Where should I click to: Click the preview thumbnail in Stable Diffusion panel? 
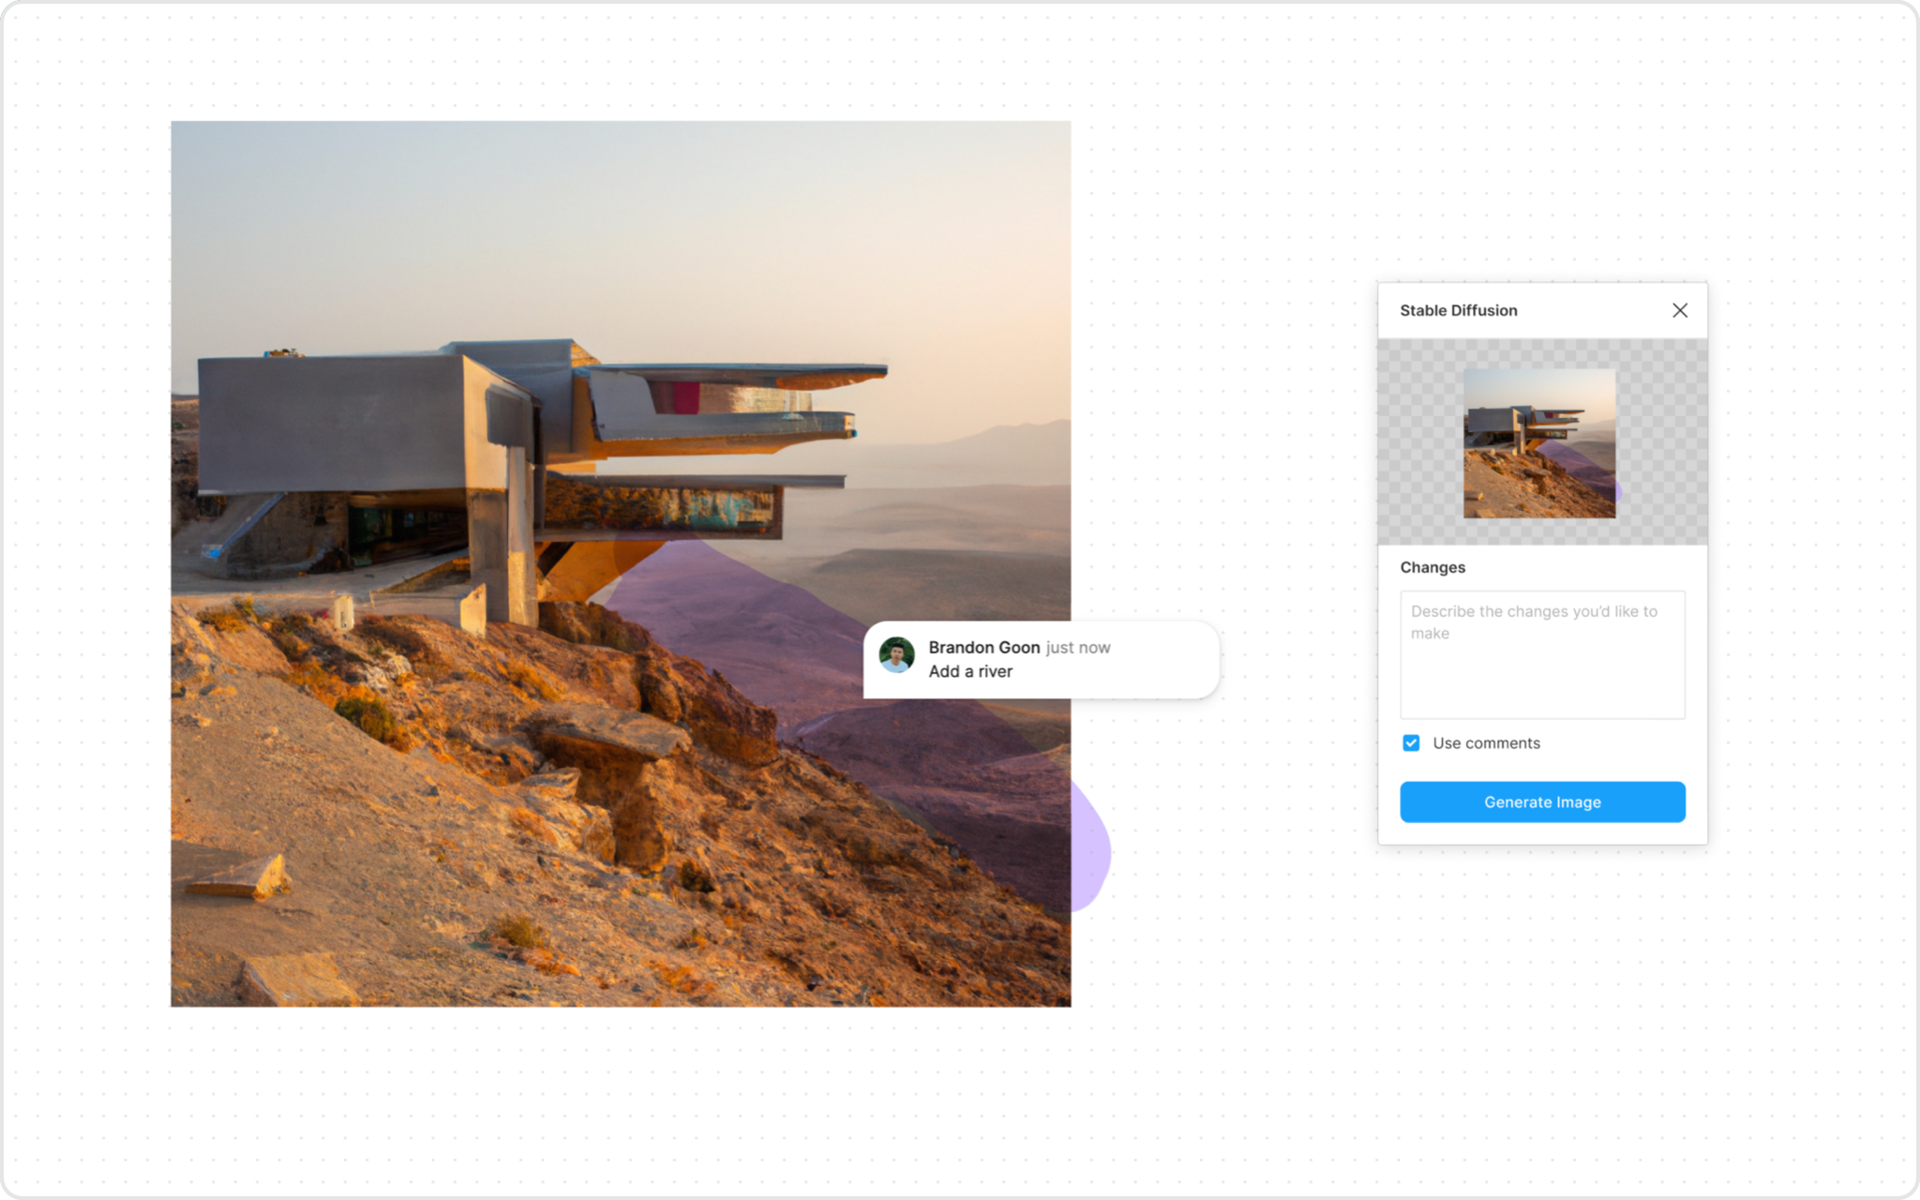(x=1540, y=443)
